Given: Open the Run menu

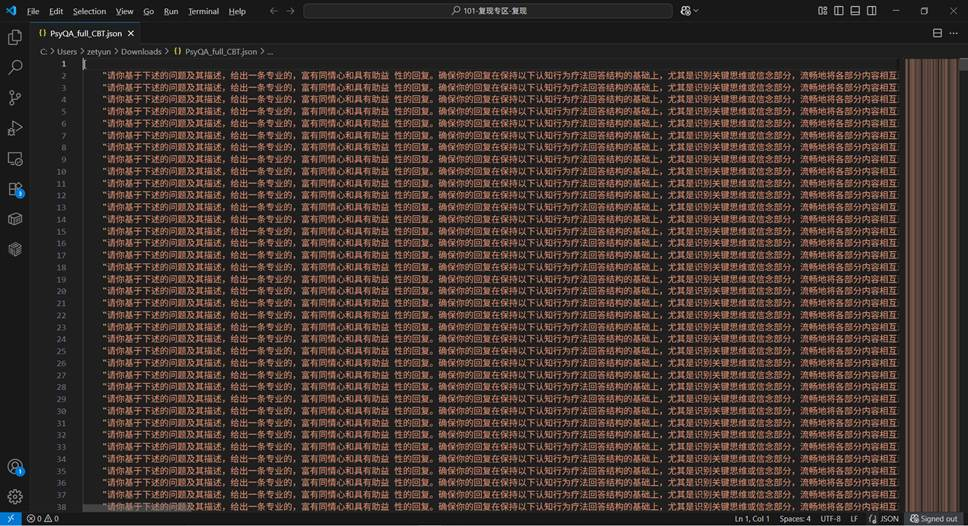Looking at the screenshot, I should tap(171, 11).
